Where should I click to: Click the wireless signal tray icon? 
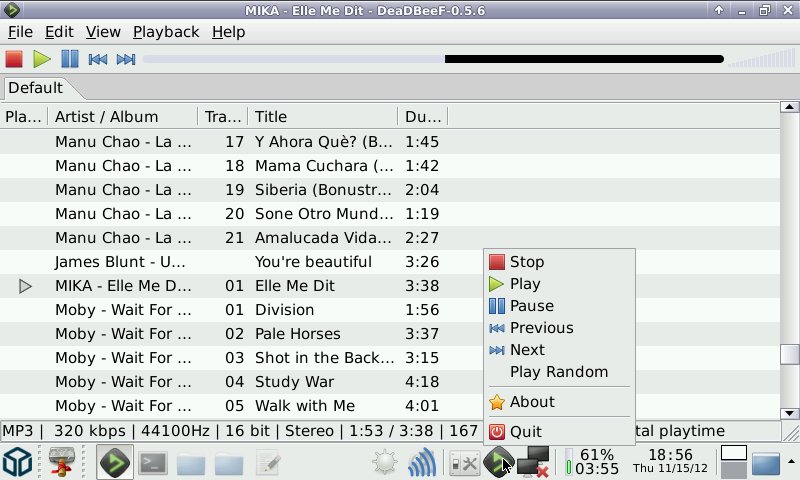coord(422,462)
